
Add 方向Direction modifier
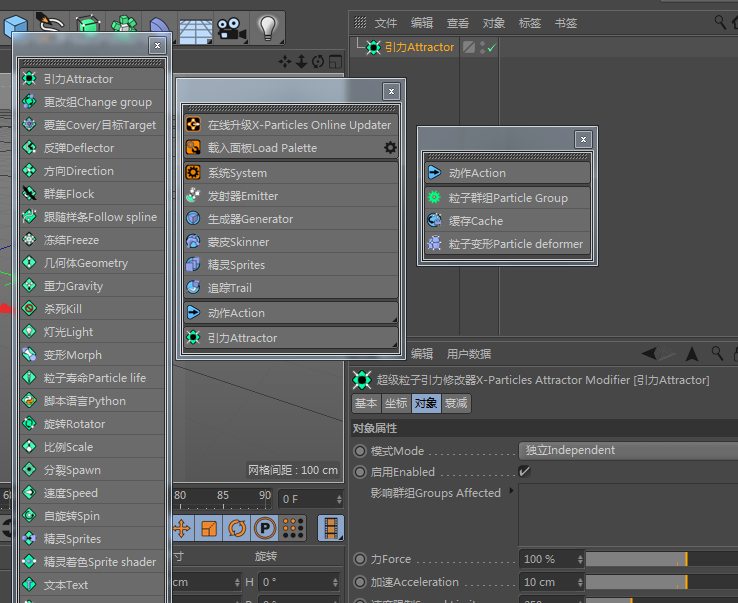92,171
